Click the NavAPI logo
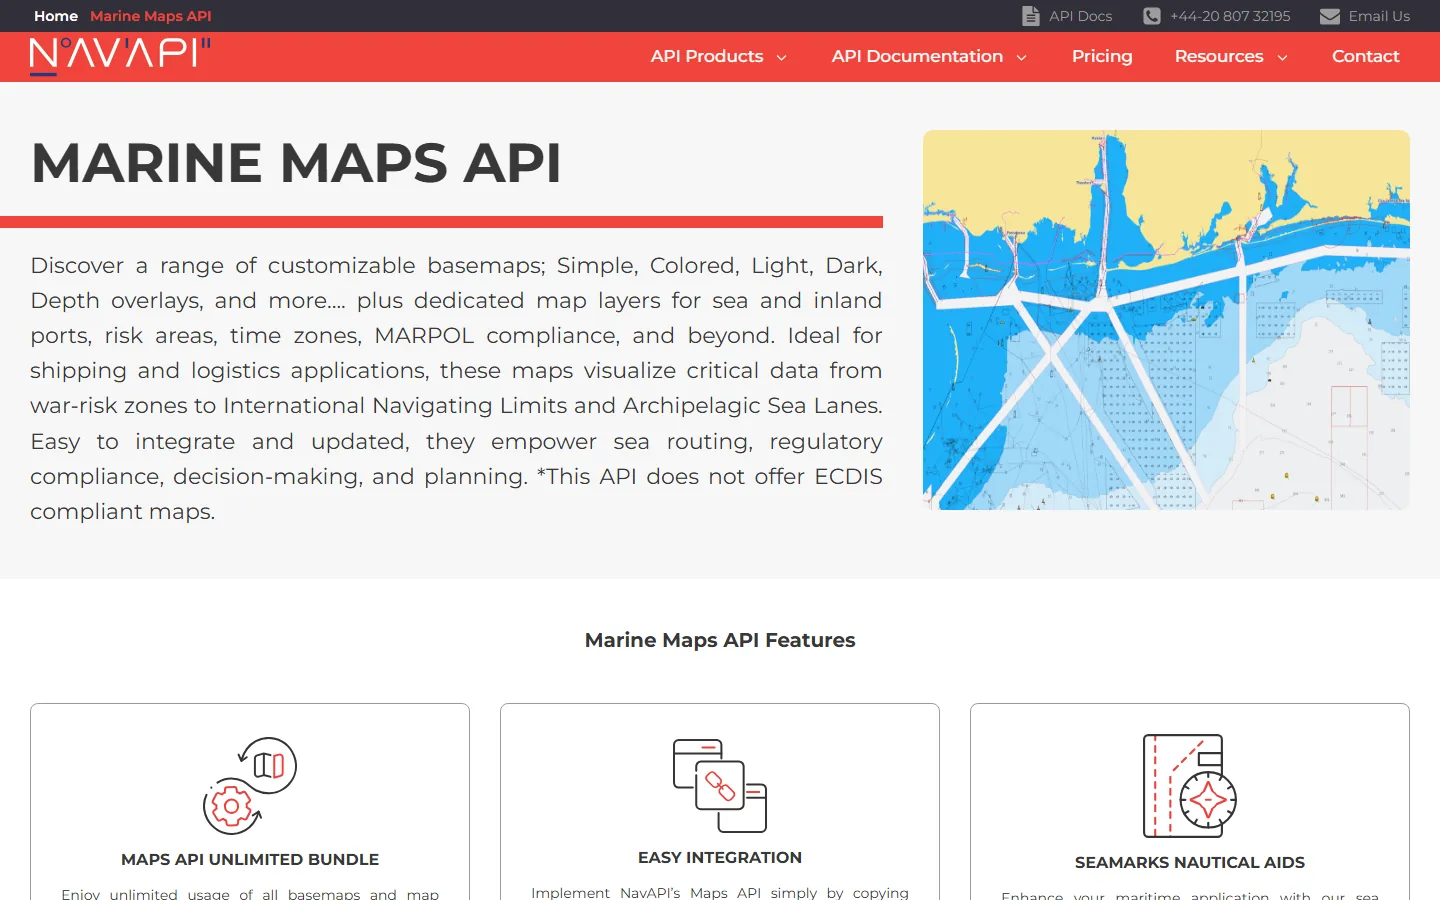Screen dimensions: 1440x900 120,56
